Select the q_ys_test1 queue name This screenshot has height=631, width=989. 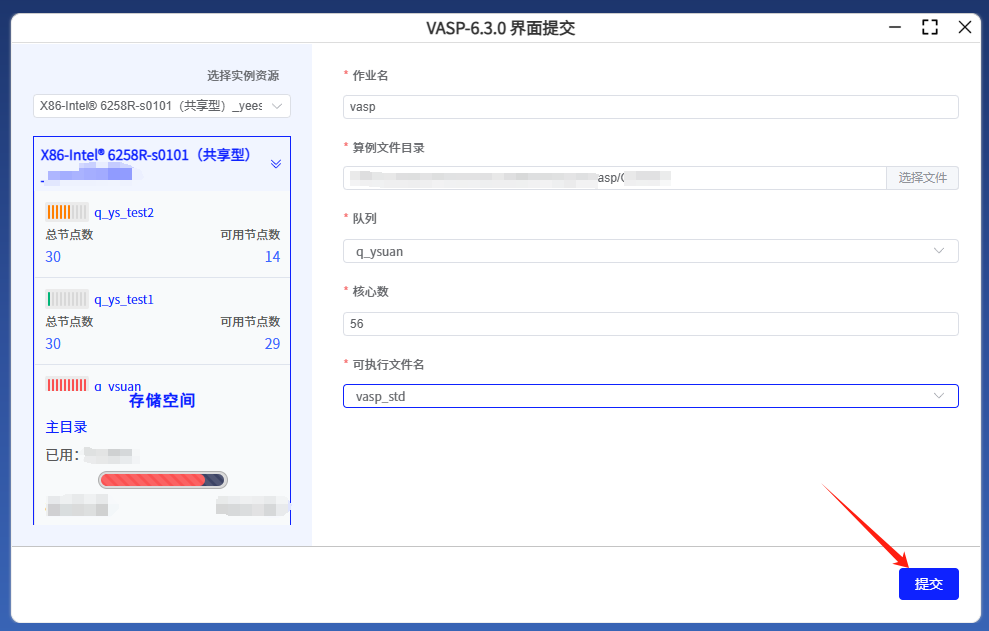pyautogui.click(x=124, y=299)
